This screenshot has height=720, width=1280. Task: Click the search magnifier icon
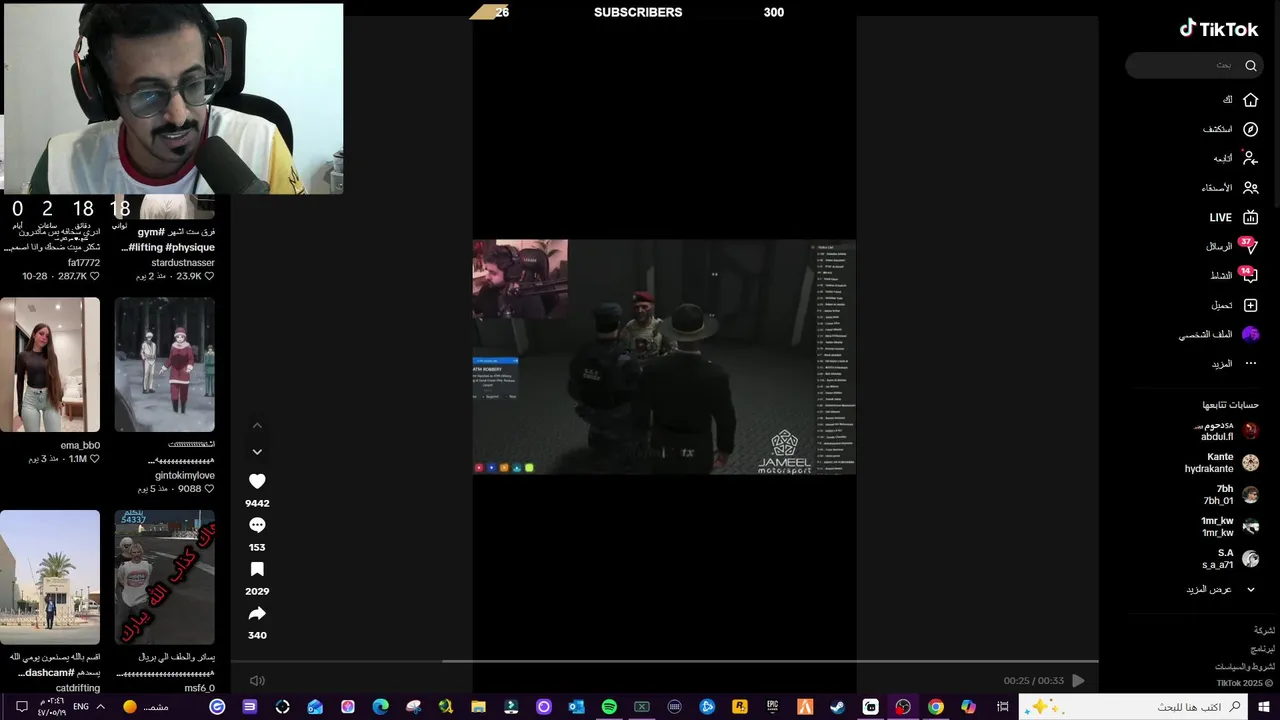(x=1250, y=66)
